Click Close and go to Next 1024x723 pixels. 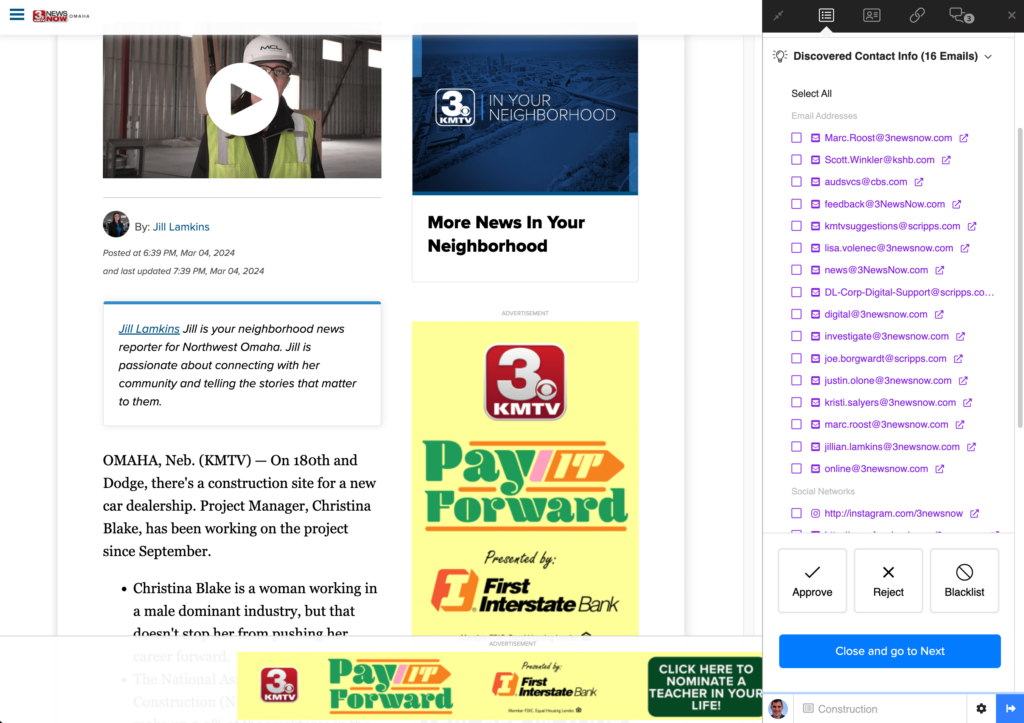[889, 651]
